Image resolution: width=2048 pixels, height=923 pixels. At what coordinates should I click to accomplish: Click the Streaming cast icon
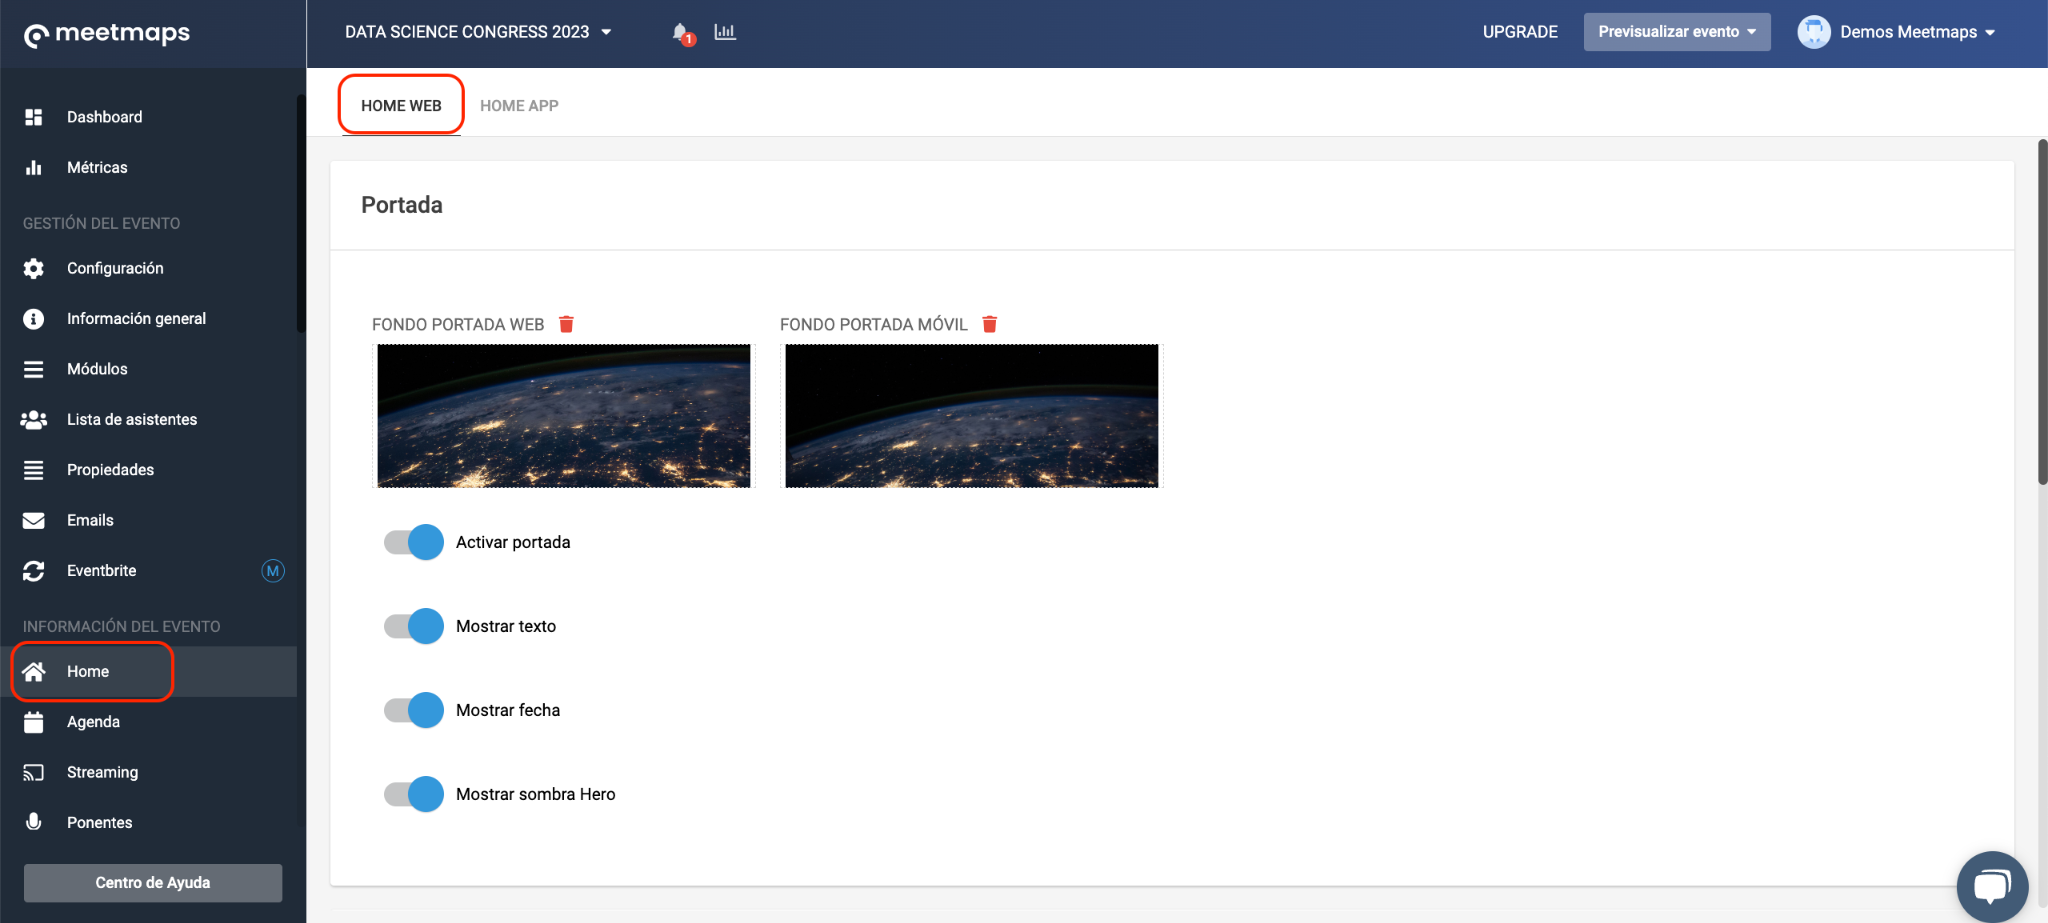click(34, 772)
